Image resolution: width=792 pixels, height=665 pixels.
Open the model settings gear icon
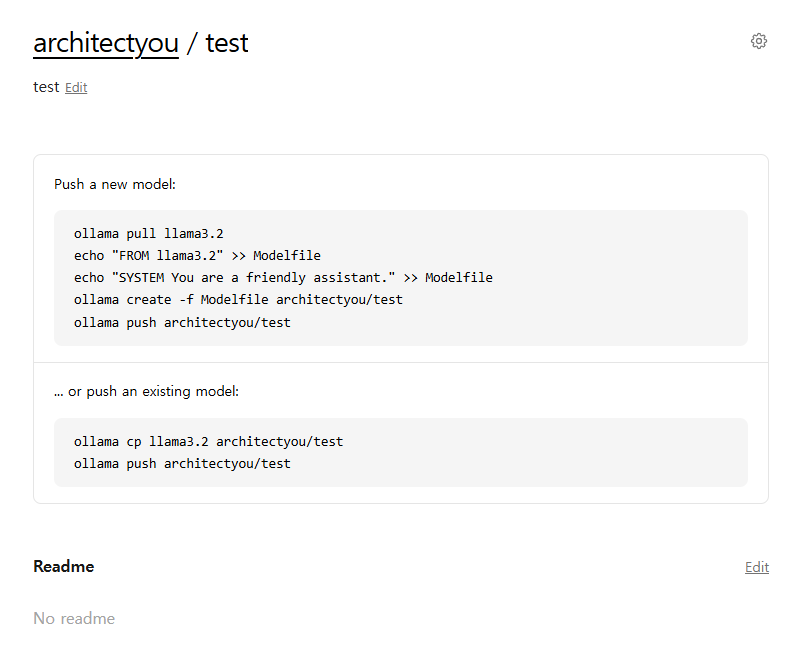(x=759, y=41)
